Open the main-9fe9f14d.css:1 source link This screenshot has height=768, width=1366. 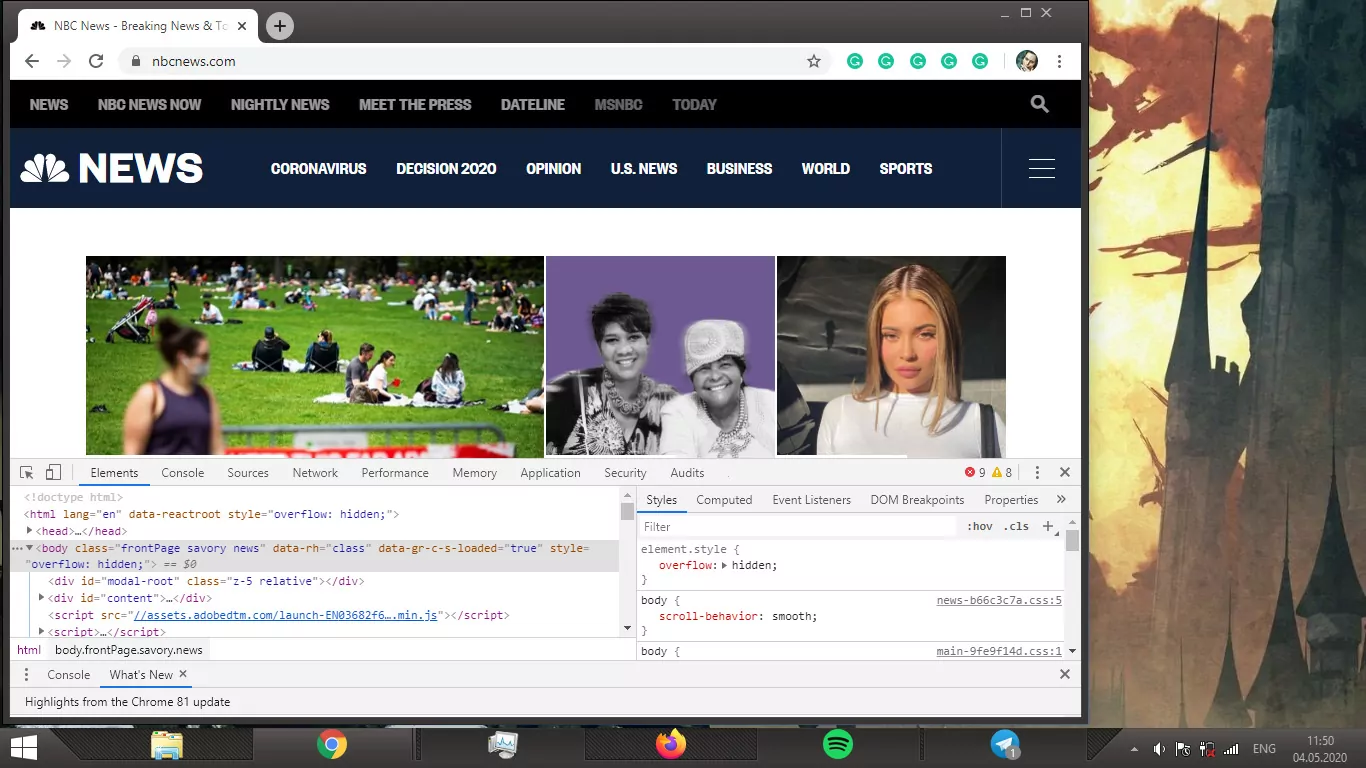pyautogui.click(x=999, y=651)
